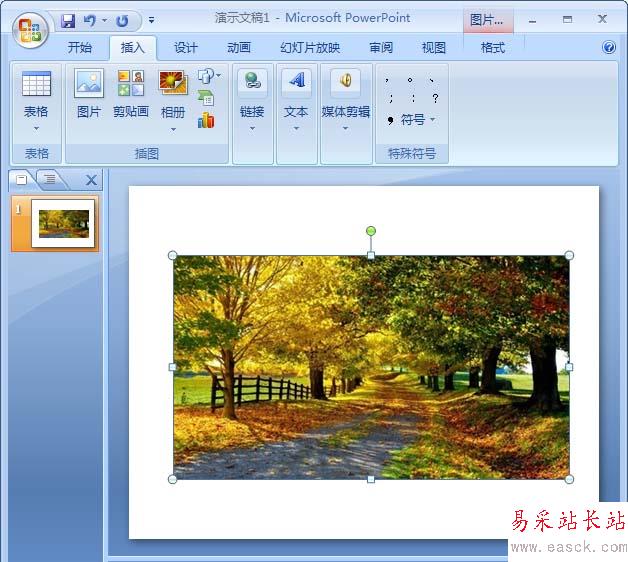Viewport: 628px width, 562px height.
Task: Undo the last action
Action: pyautogui.click(x=90, y=20)
